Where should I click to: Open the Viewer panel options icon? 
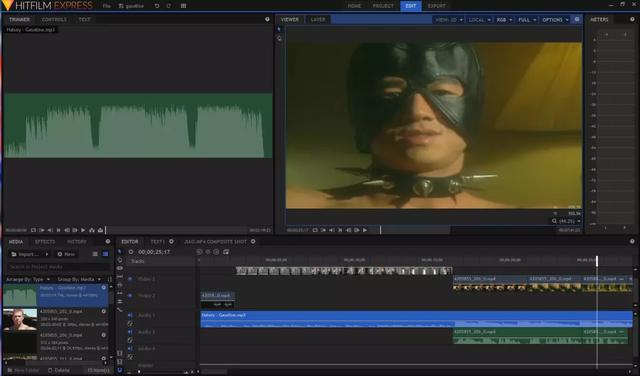[577, 19]
